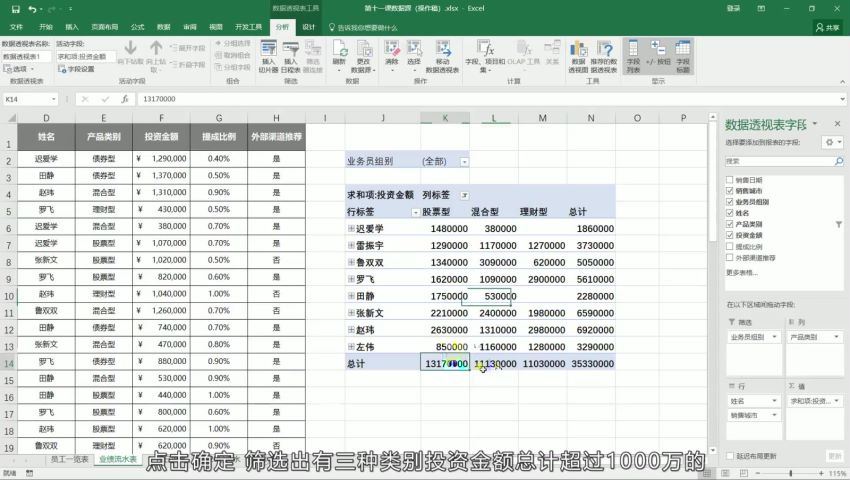Refresh the pivot table data

[339, 56]
